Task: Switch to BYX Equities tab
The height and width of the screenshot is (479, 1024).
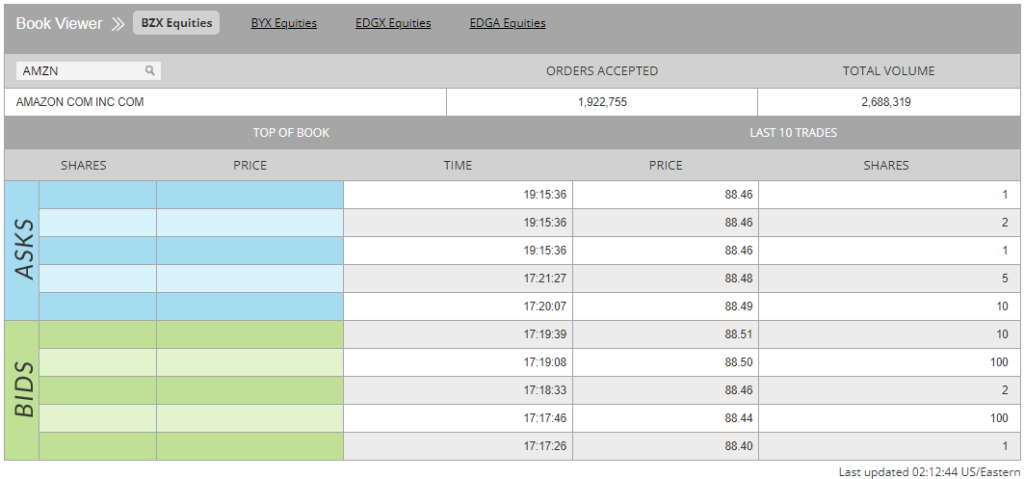Action: 283,23
